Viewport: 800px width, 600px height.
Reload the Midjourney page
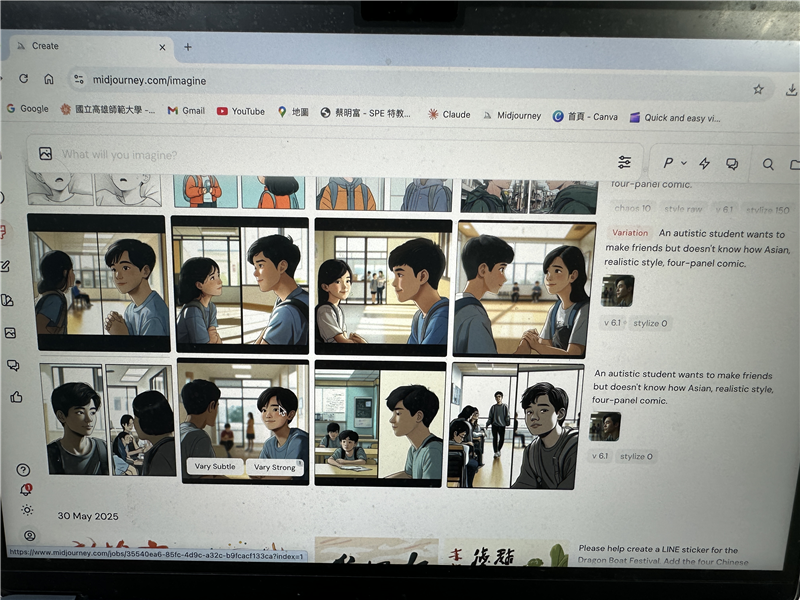(23, 79)
